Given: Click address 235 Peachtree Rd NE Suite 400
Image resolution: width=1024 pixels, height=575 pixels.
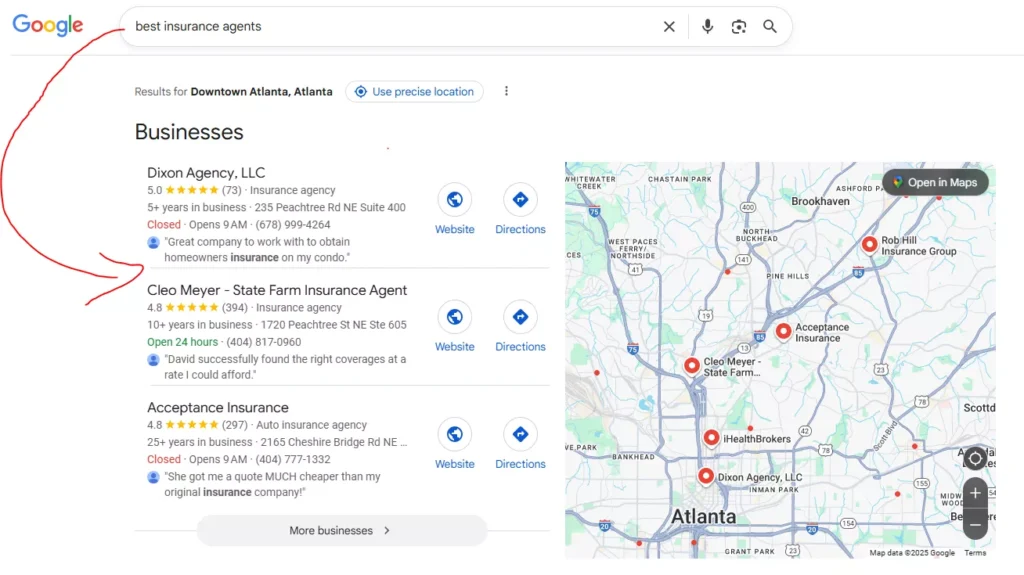Looking at the screenshot, I should coord(330,207).
